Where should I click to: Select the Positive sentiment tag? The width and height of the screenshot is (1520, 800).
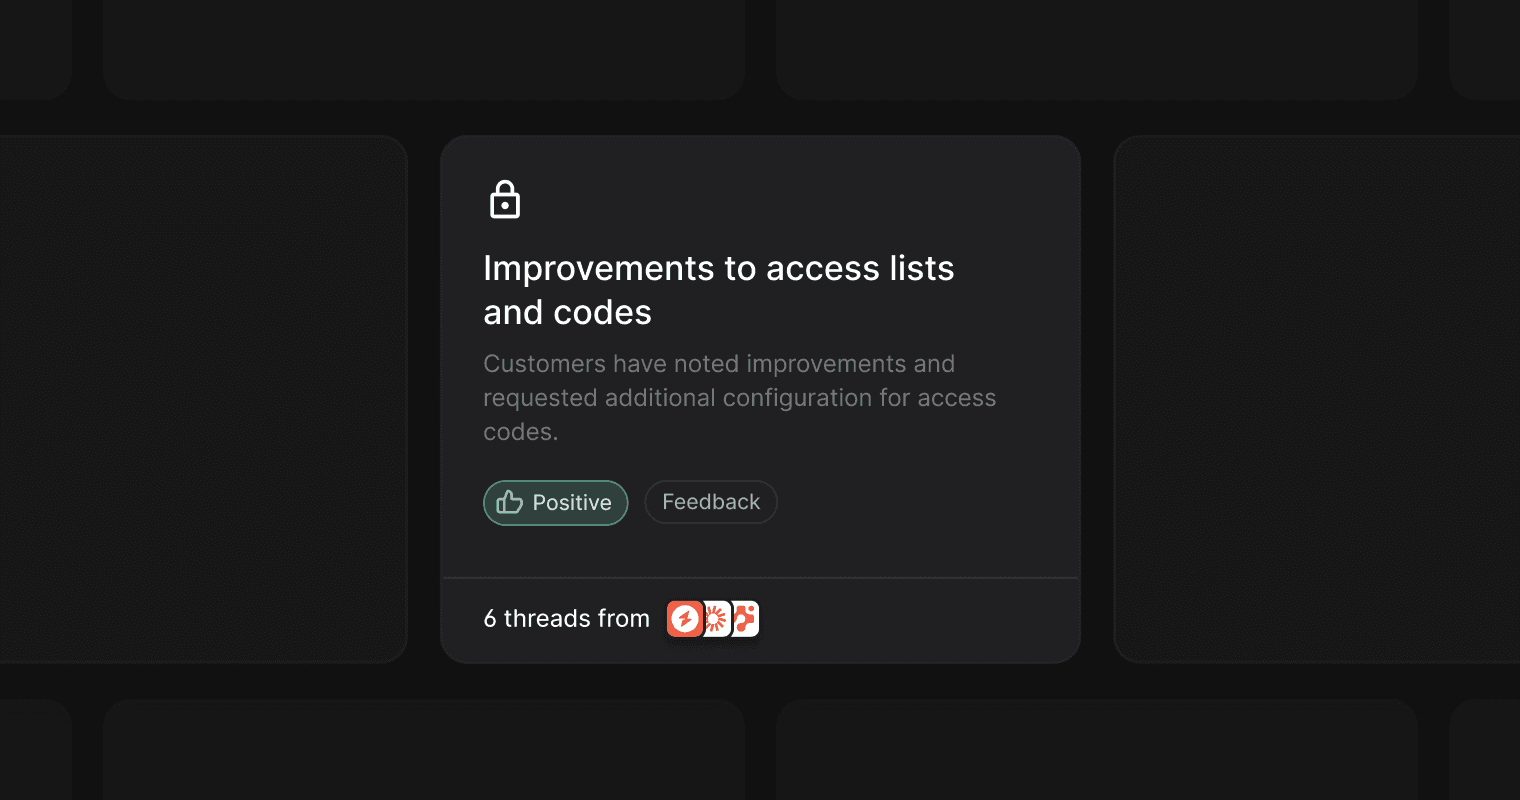[x=556, y=503]
